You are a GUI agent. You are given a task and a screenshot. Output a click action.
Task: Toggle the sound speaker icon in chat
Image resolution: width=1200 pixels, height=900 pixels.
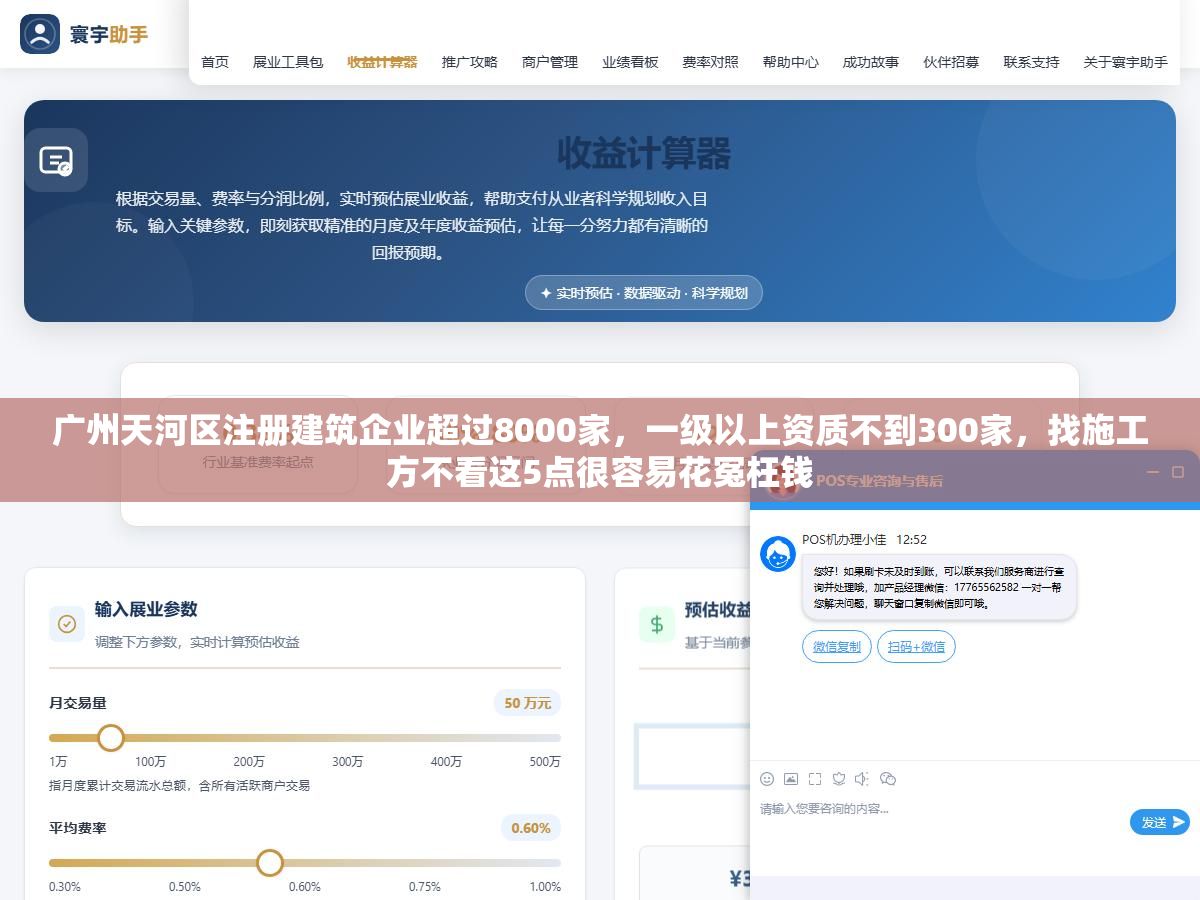(x=863, y=778)
